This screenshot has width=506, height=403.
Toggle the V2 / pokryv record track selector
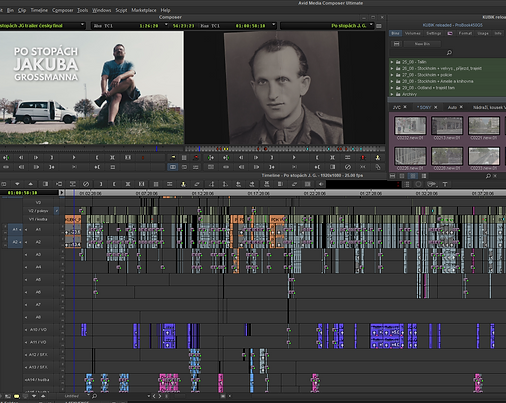[x=38, y=211]
